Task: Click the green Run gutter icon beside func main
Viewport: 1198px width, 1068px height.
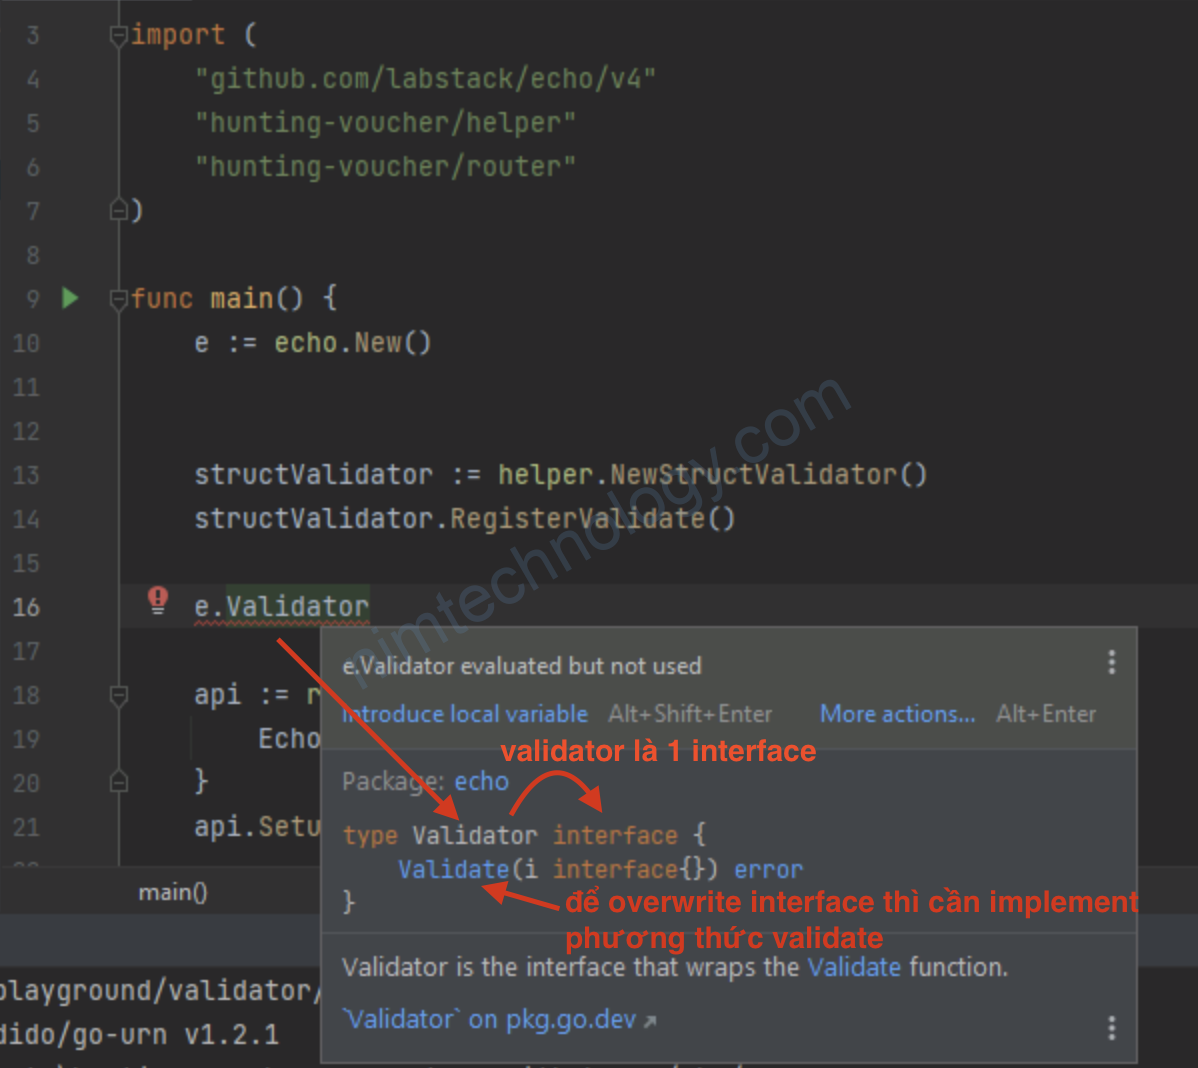Action: coord(70,298)
